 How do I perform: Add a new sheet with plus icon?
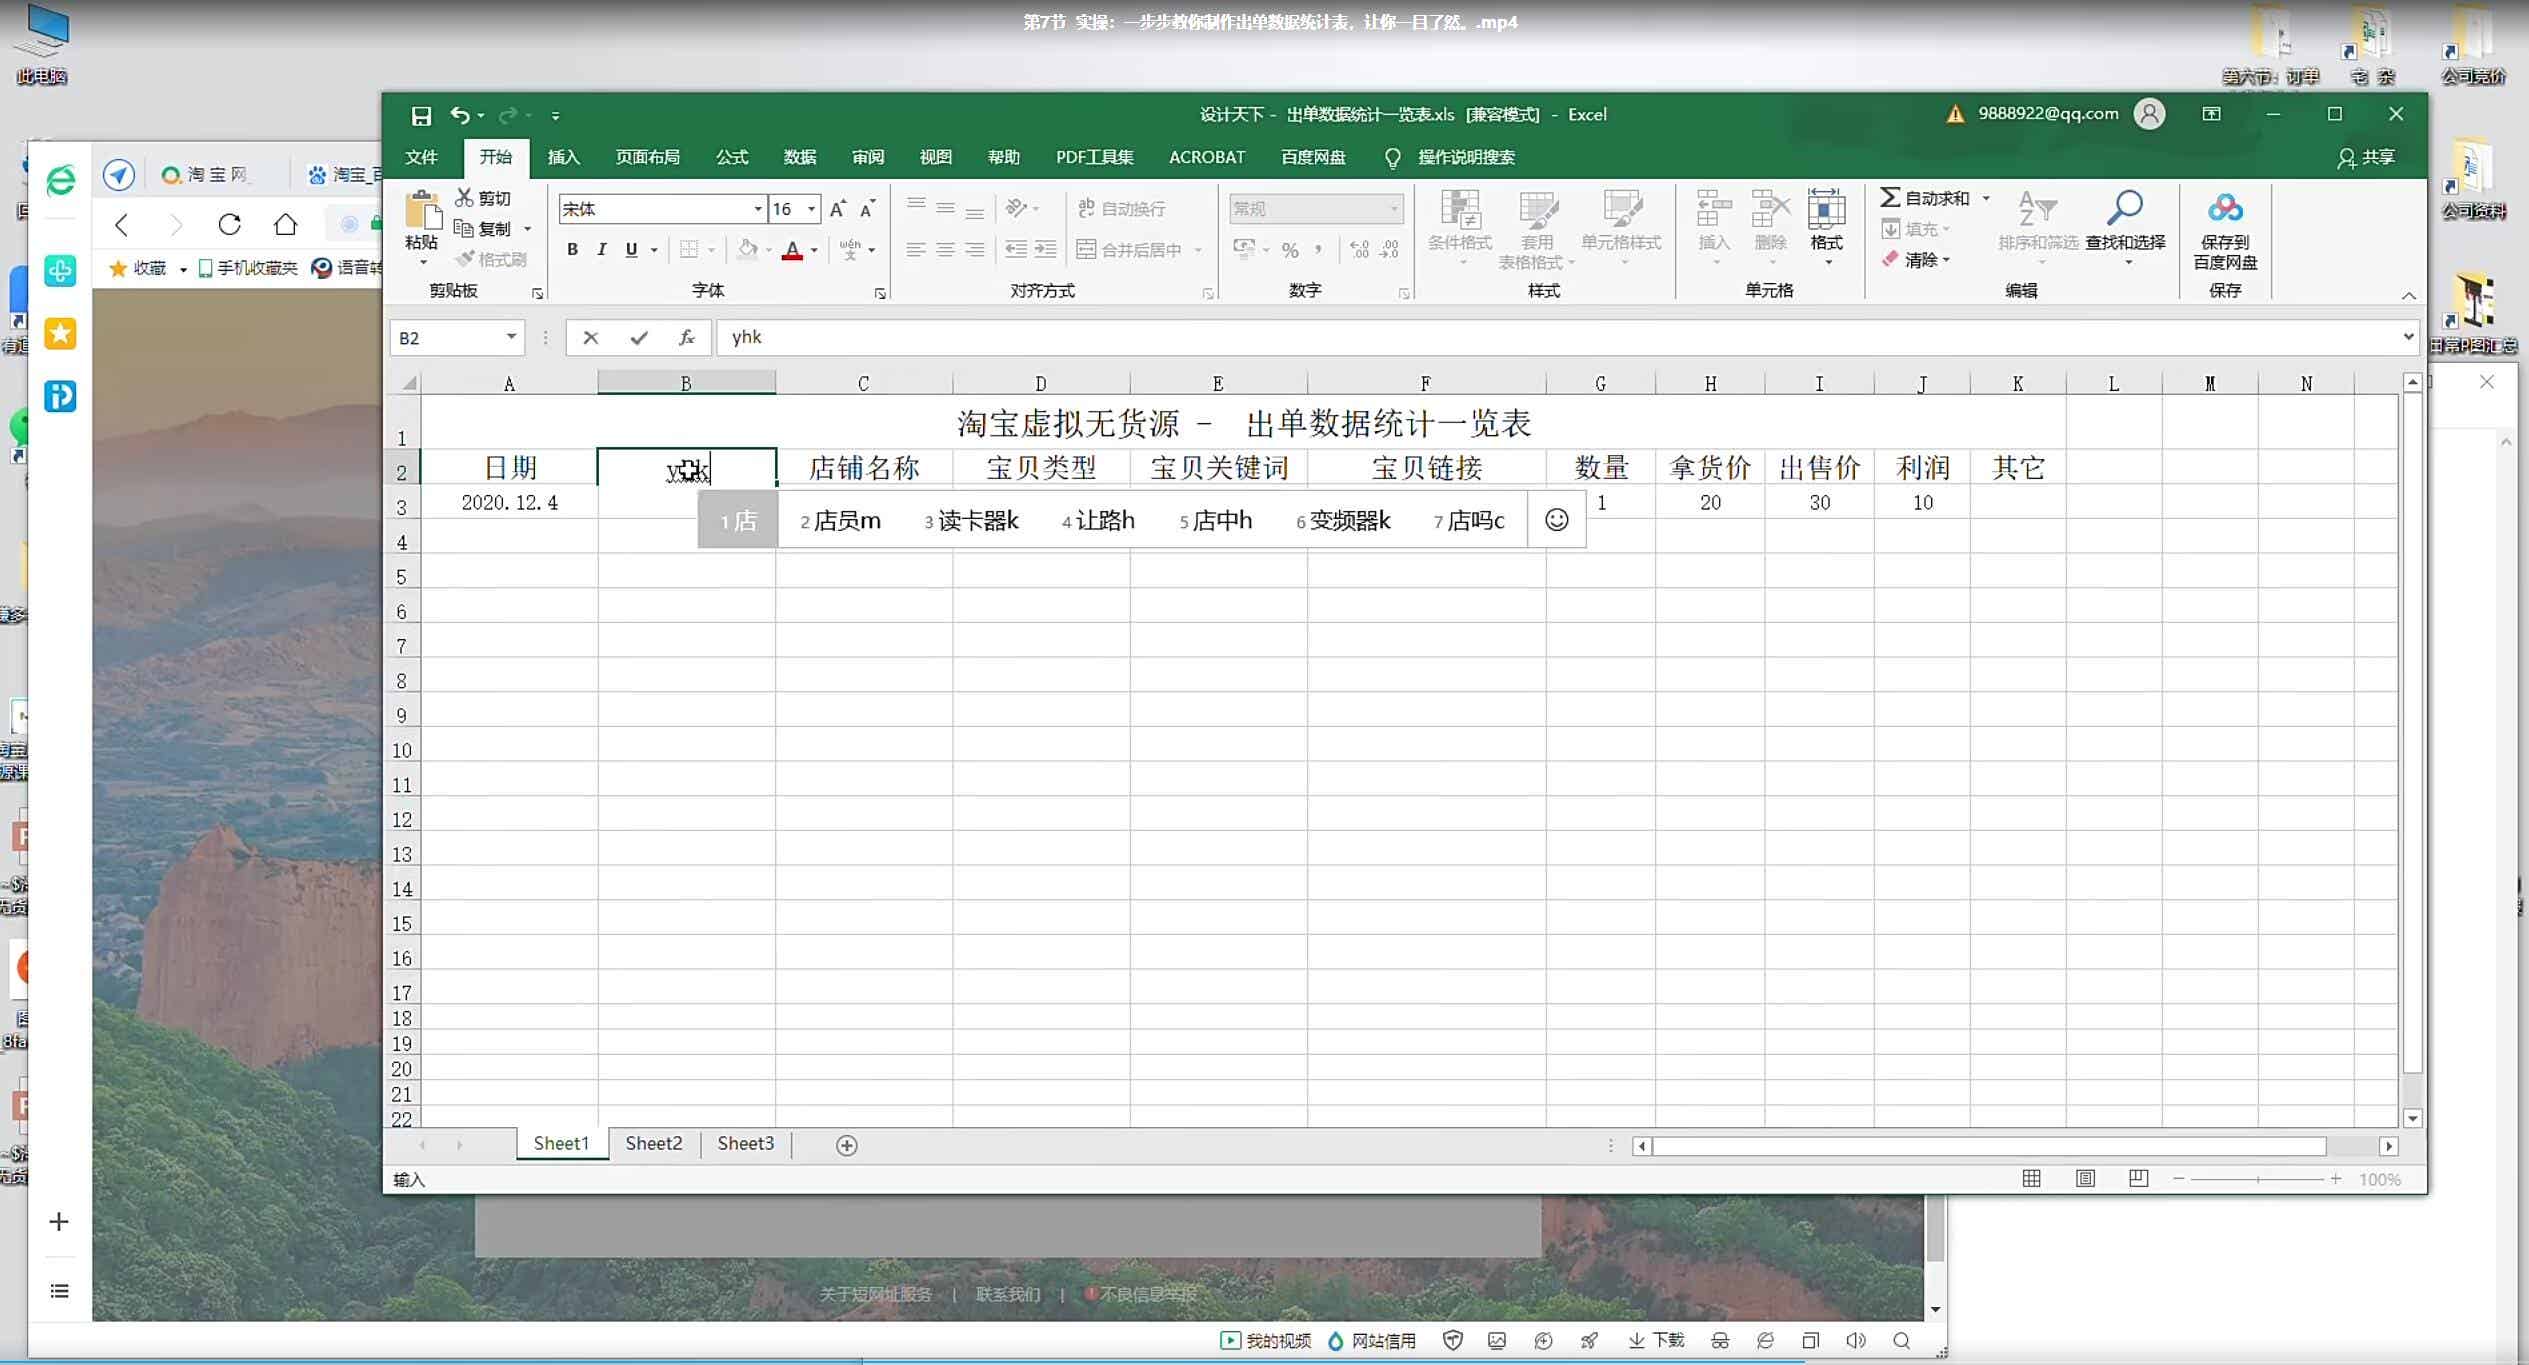coord(846,1145)
